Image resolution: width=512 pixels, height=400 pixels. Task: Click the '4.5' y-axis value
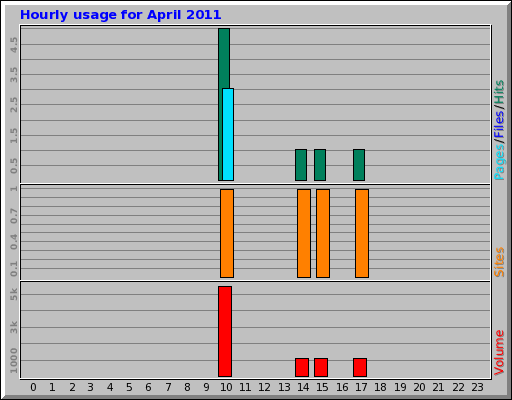click(x=14, y=45)
